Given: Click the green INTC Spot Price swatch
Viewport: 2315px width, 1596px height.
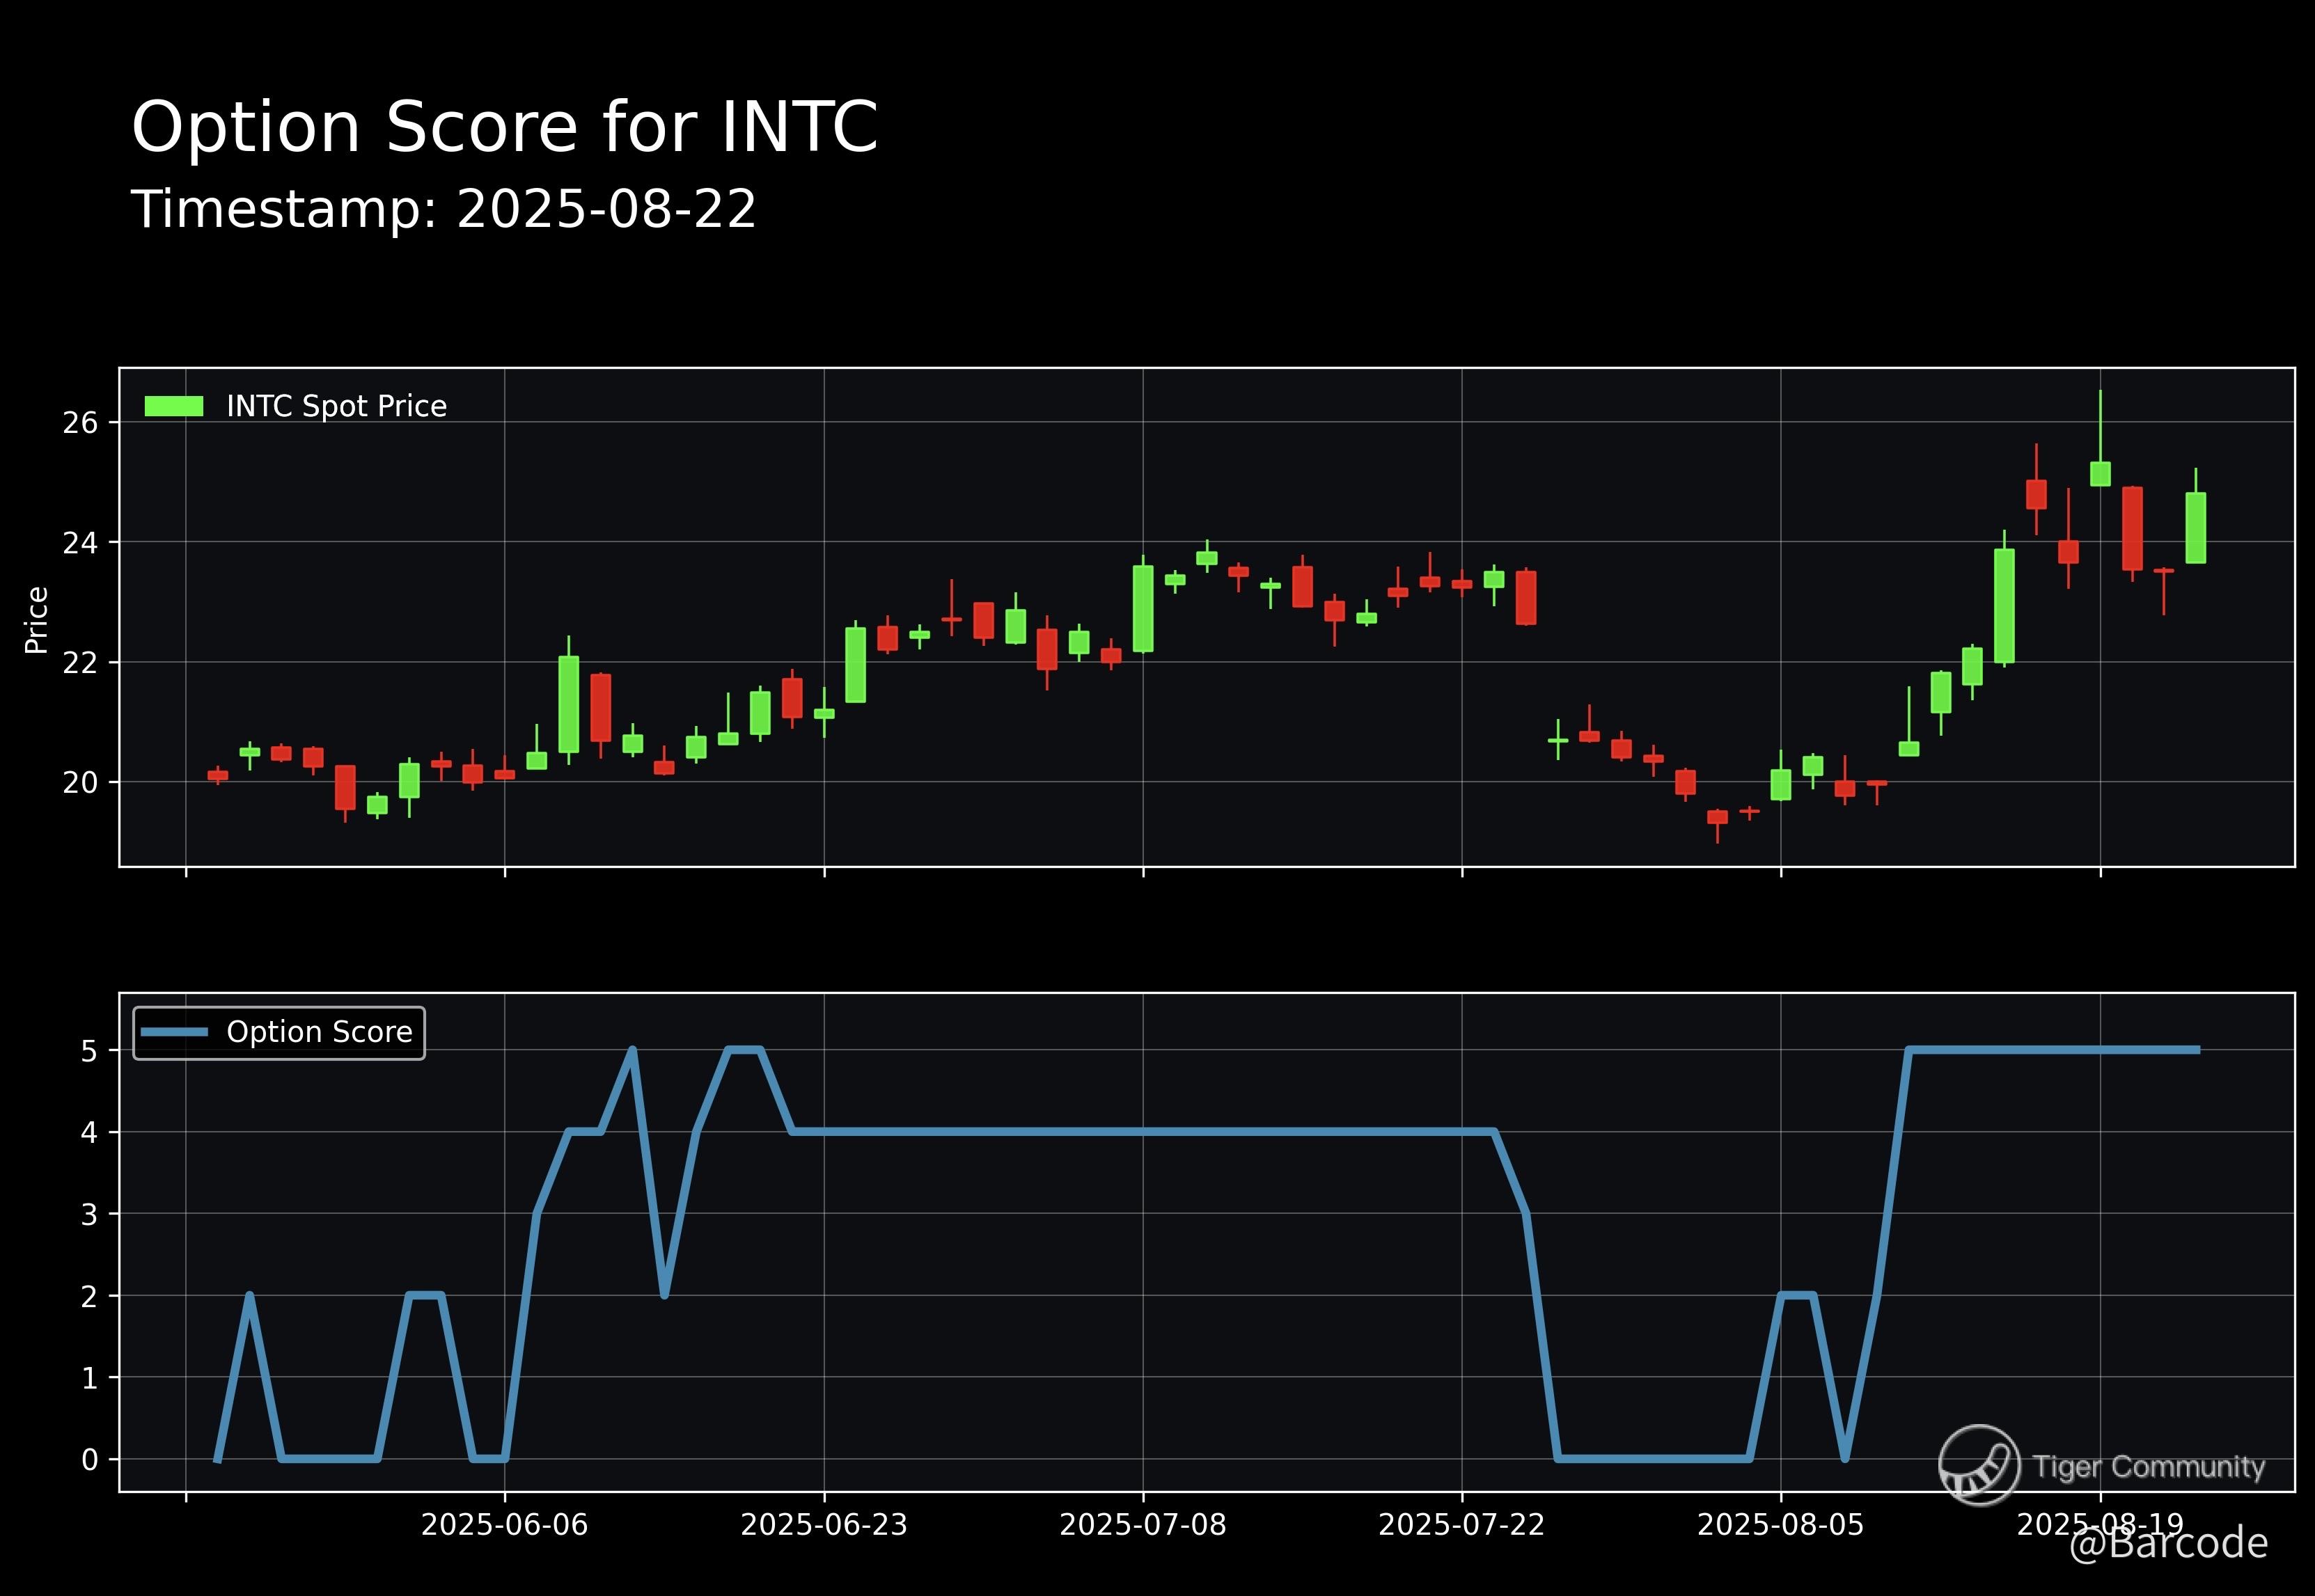Looking at the screenshot, I should (x=174, y=406).
